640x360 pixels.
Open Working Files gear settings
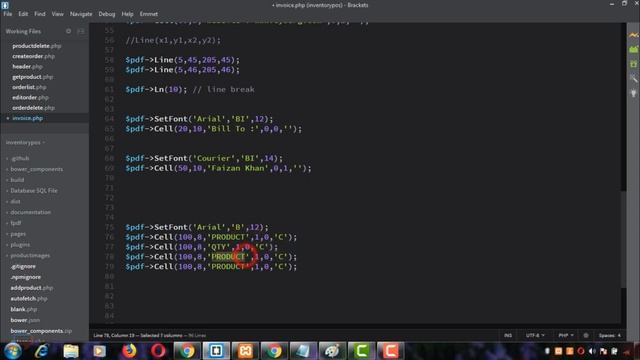click(69, 31)
